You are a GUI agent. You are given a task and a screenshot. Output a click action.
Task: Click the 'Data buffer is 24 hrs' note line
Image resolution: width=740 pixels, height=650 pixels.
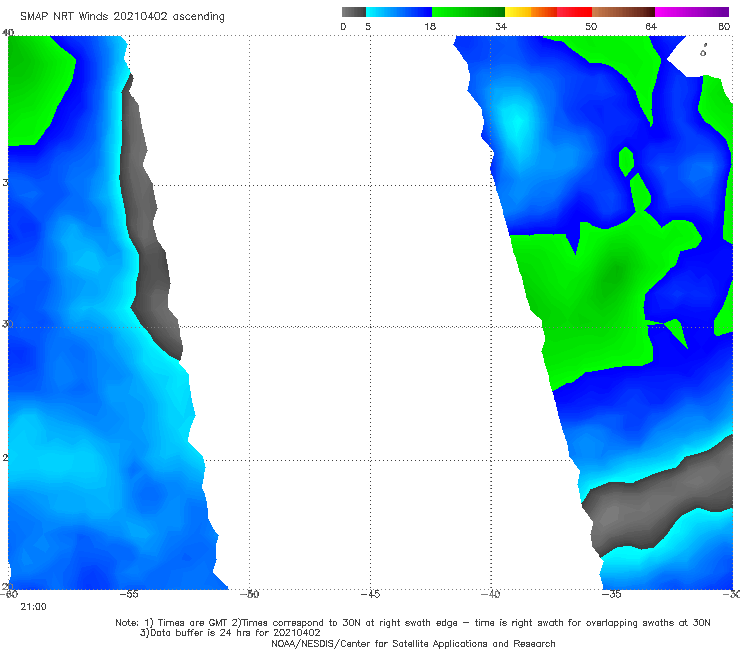[x=230, y=633]
